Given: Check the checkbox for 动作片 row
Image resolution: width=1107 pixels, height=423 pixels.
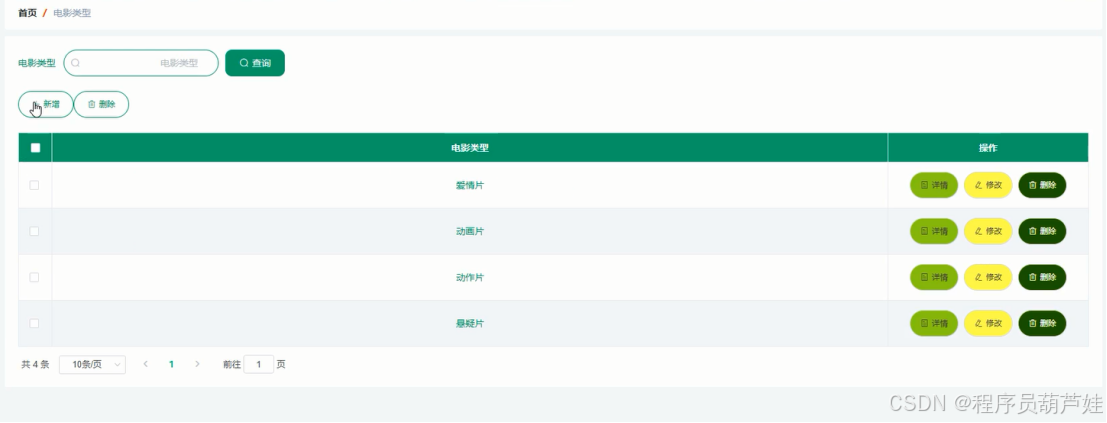Looking at the screenshot, I should pyautogui.click(x=34, y=277).
